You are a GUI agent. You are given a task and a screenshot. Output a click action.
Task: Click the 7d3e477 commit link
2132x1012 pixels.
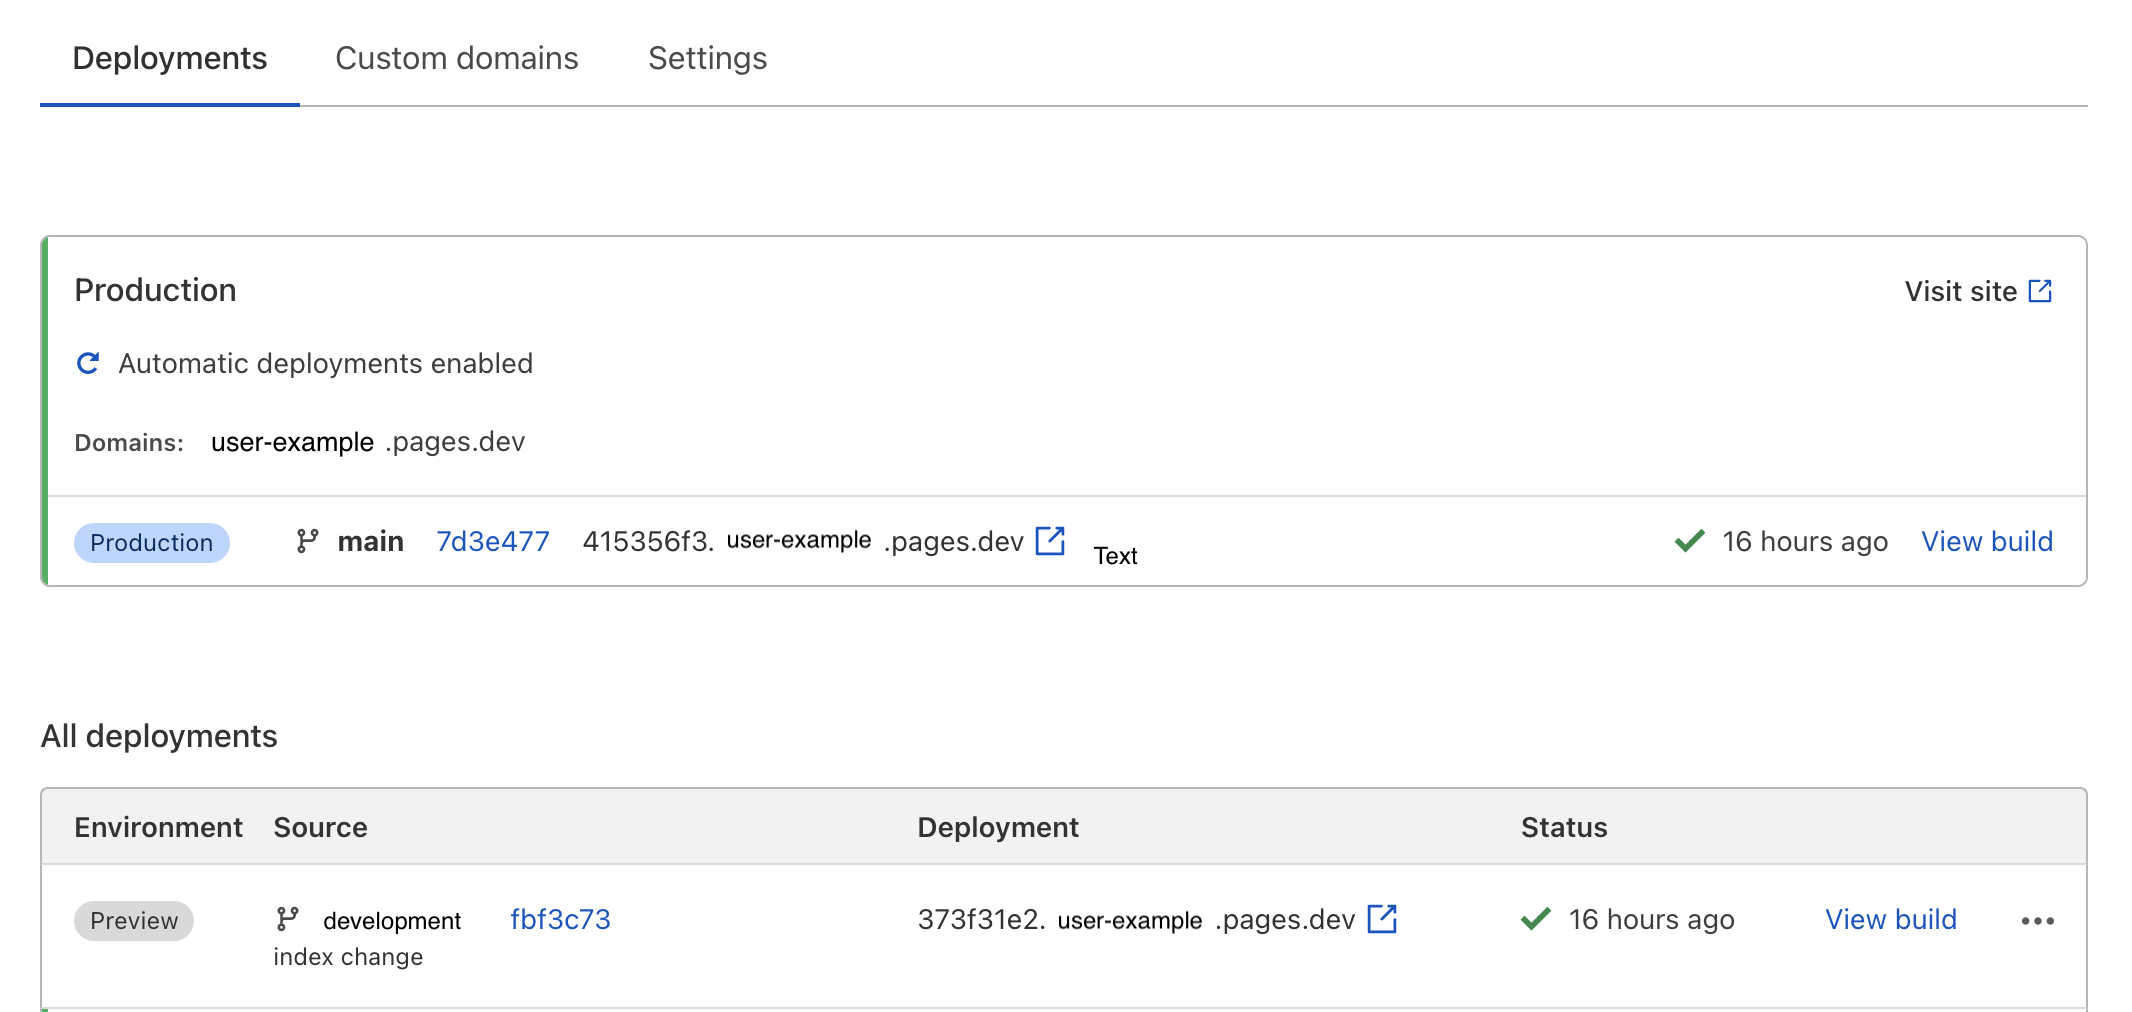click(492, 541)
